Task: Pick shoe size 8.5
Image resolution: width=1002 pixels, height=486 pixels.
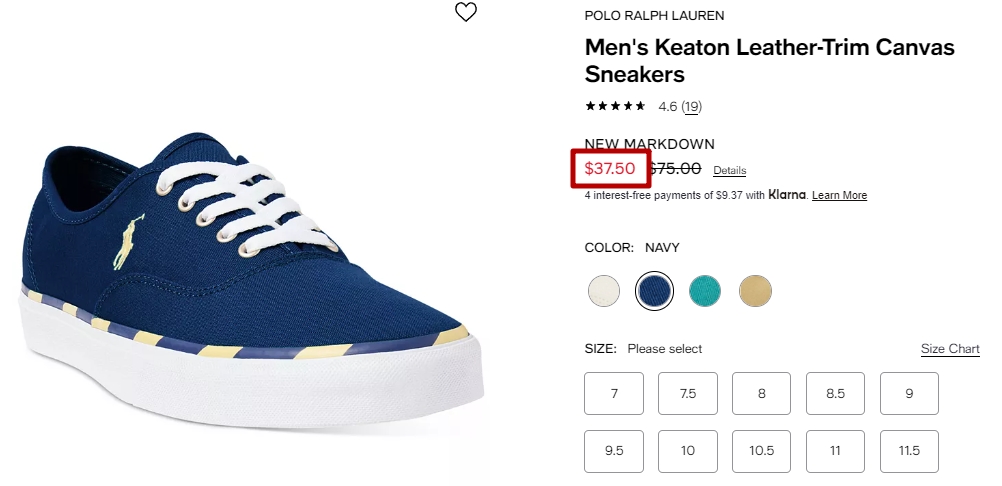Action: coord(836,393)
